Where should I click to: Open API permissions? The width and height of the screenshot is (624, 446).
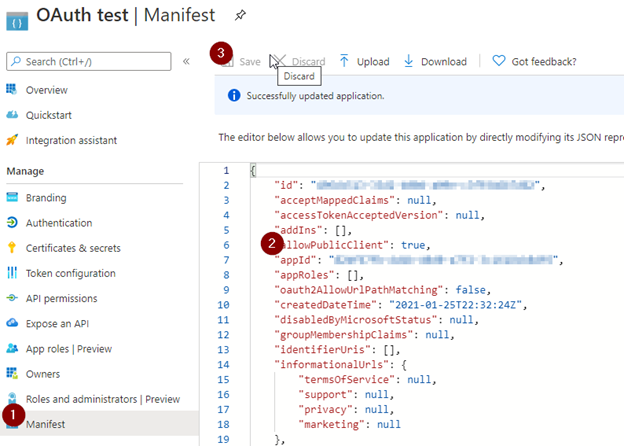coord(61,298)
